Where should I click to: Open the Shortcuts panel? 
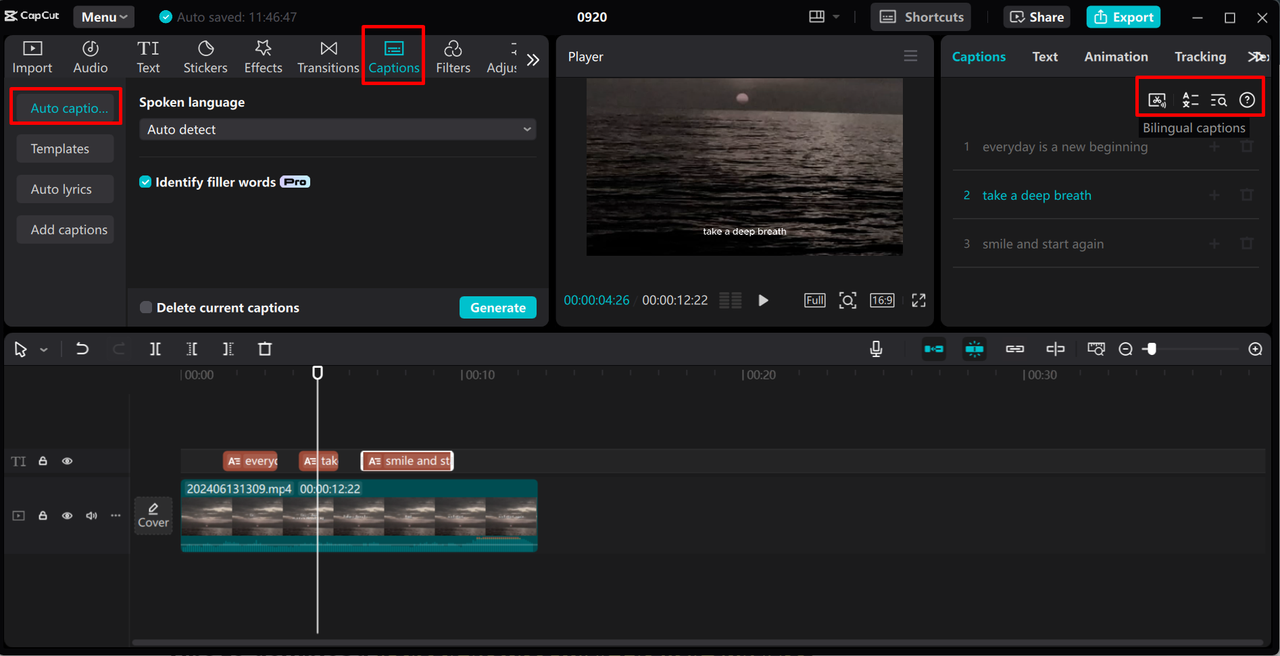[x=922, y=17]
